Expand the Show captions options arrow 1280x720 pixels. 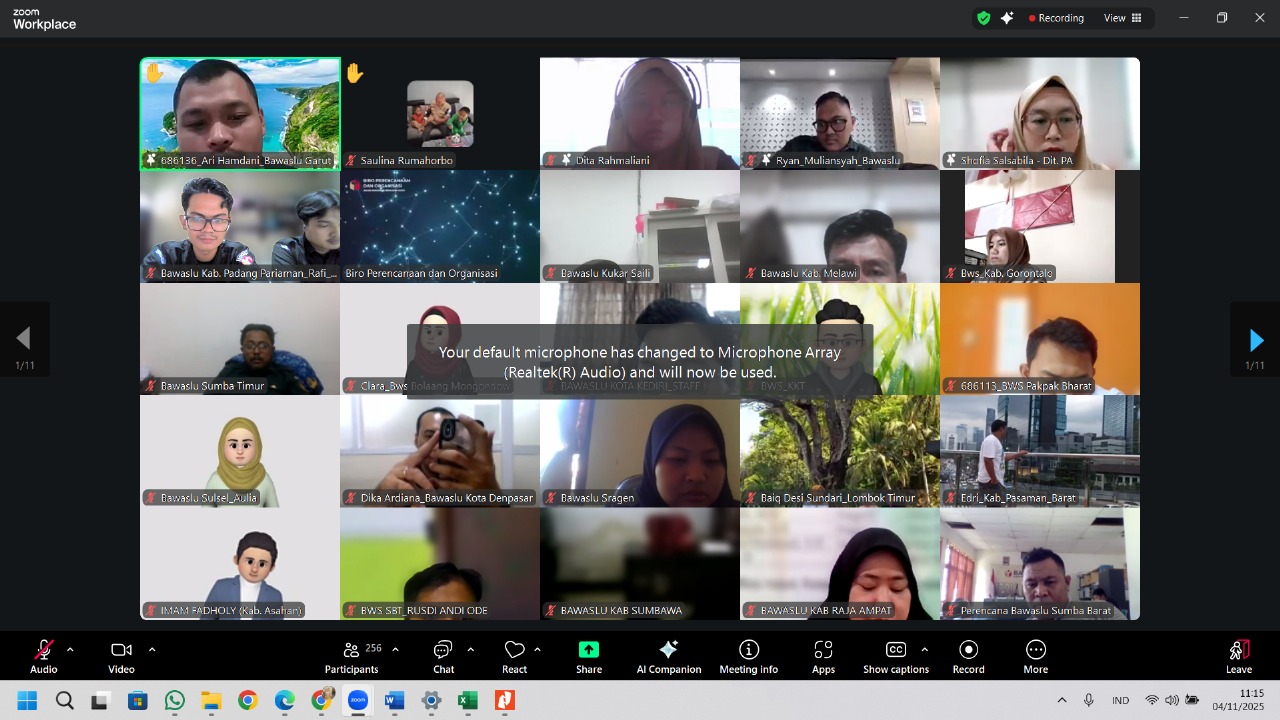click(x=924, y=650)
